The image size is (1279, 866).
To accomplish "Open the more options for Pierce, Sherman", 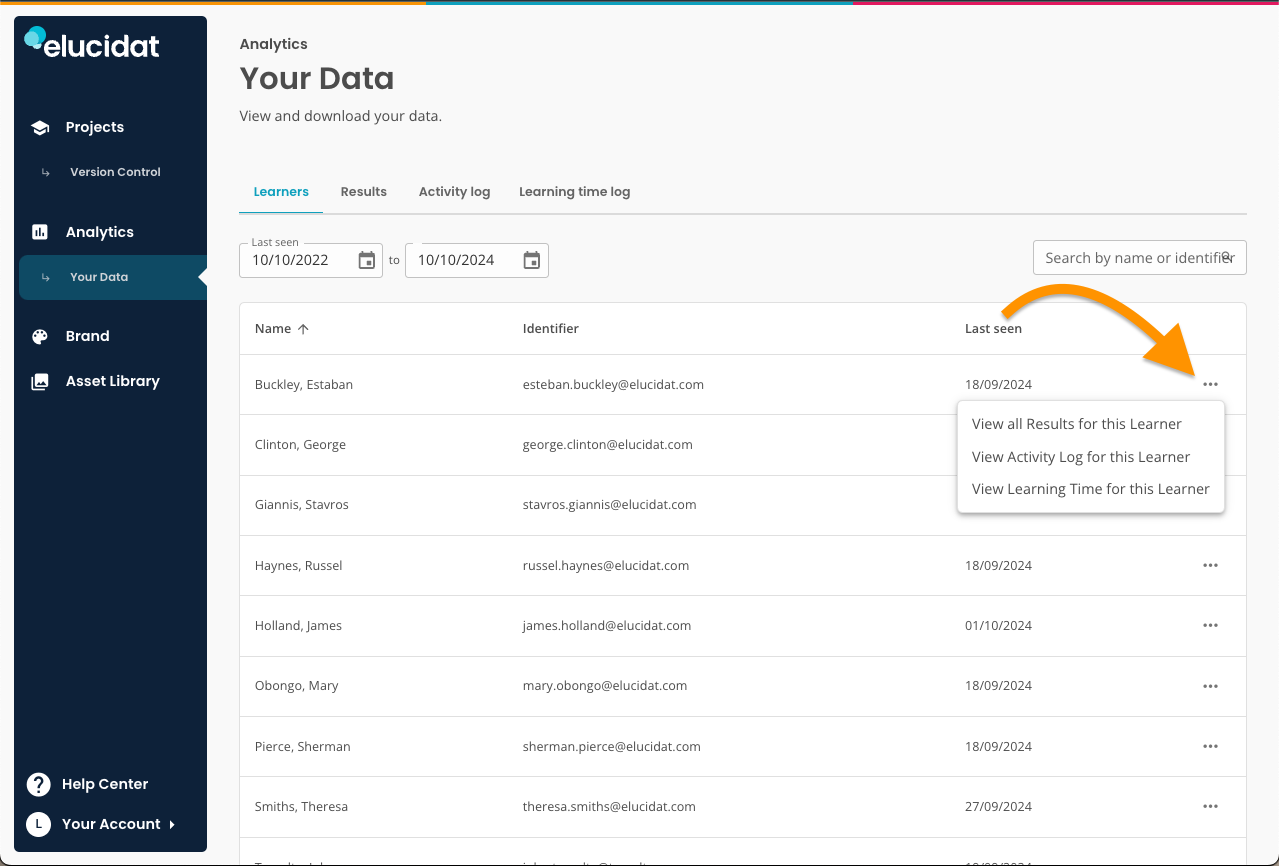I will [x=1210, y=746].
